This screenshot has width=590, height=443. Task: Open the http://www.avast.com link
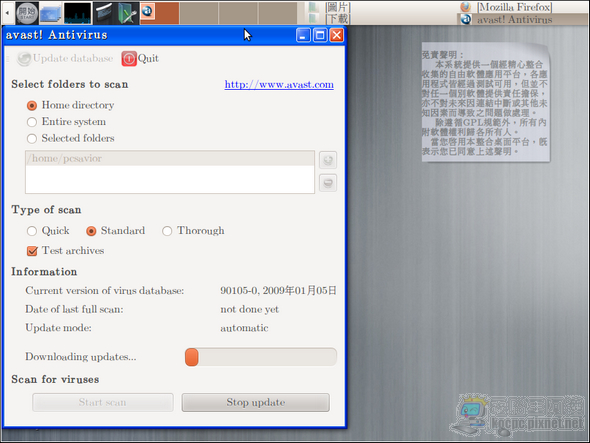279,84
